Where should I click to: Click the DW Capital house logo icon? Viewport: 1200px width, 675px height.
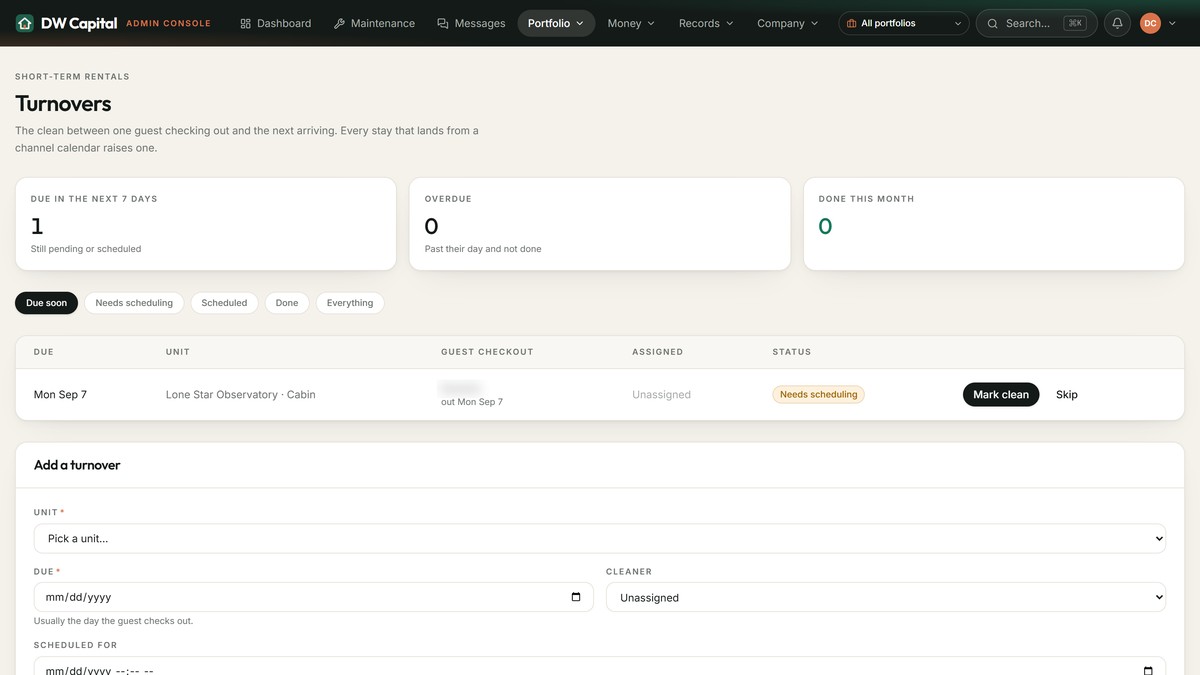25,23
